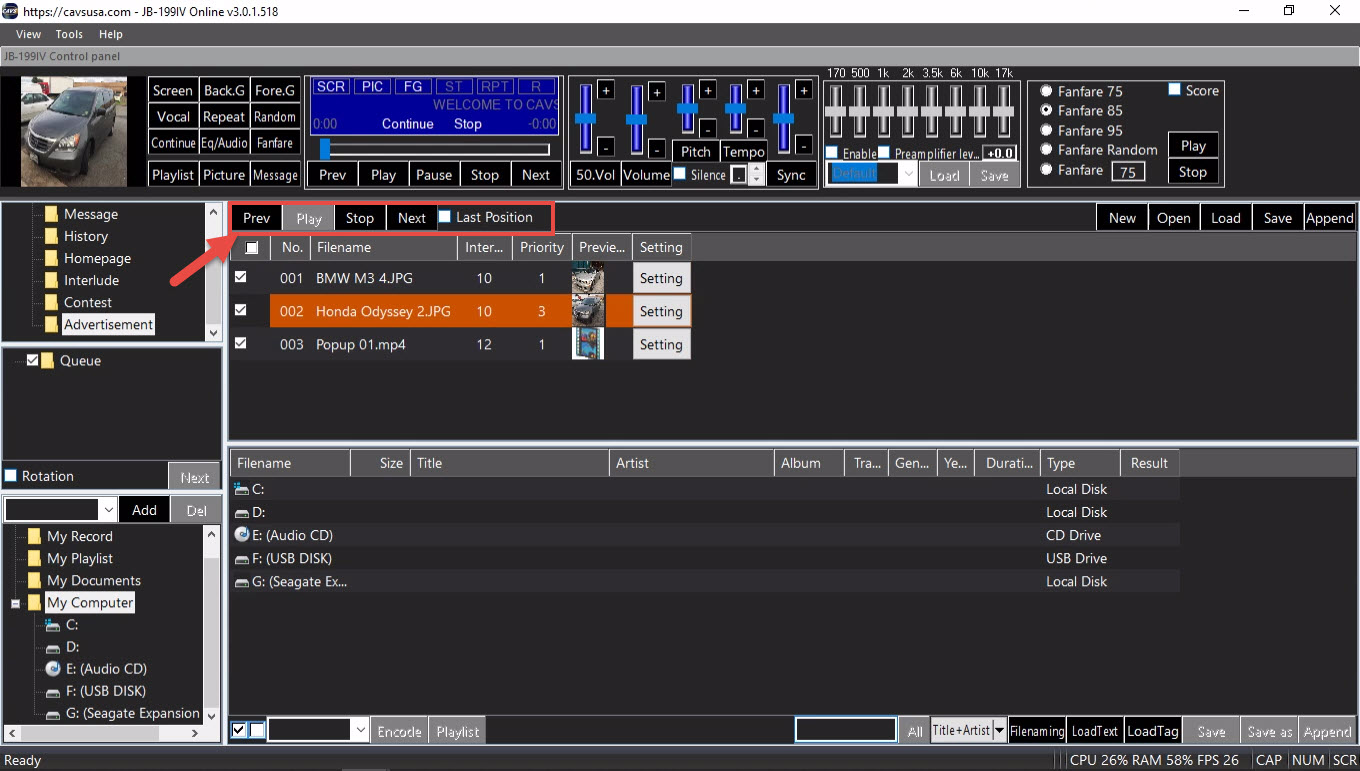Collapse the My Computer tree node
Viewport: 1360px width, 771px height.
16,603
